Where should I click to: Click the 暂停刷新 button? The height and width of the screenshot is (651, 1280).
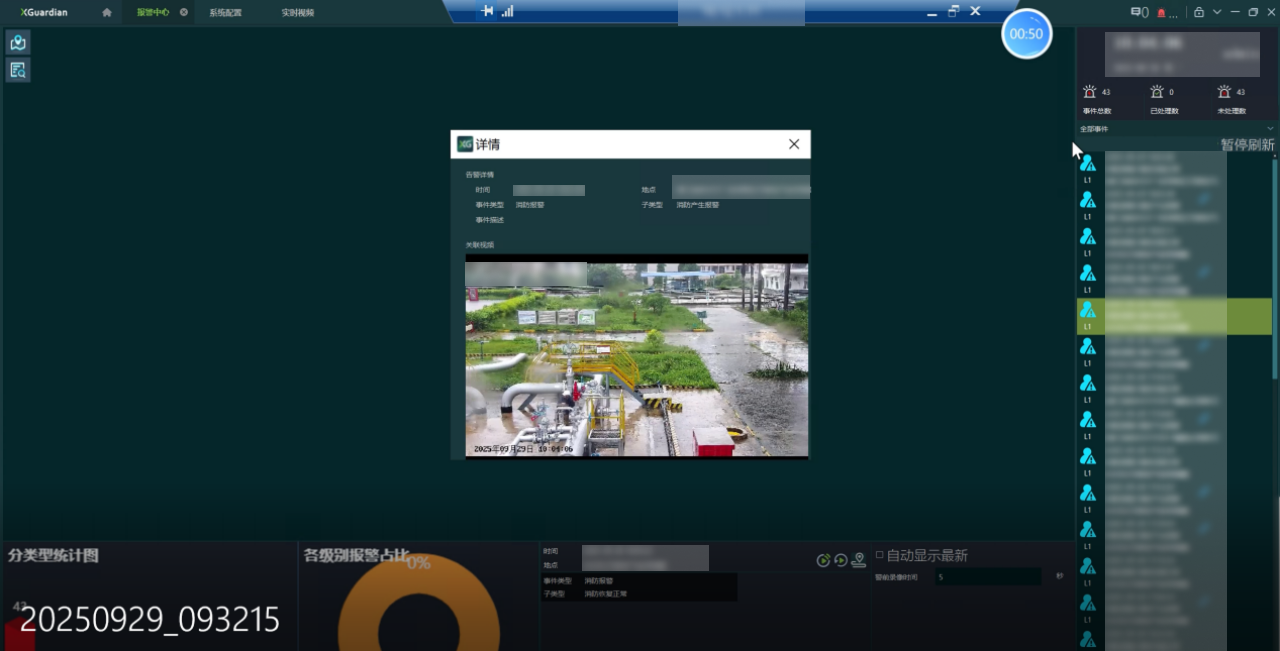1246,145
